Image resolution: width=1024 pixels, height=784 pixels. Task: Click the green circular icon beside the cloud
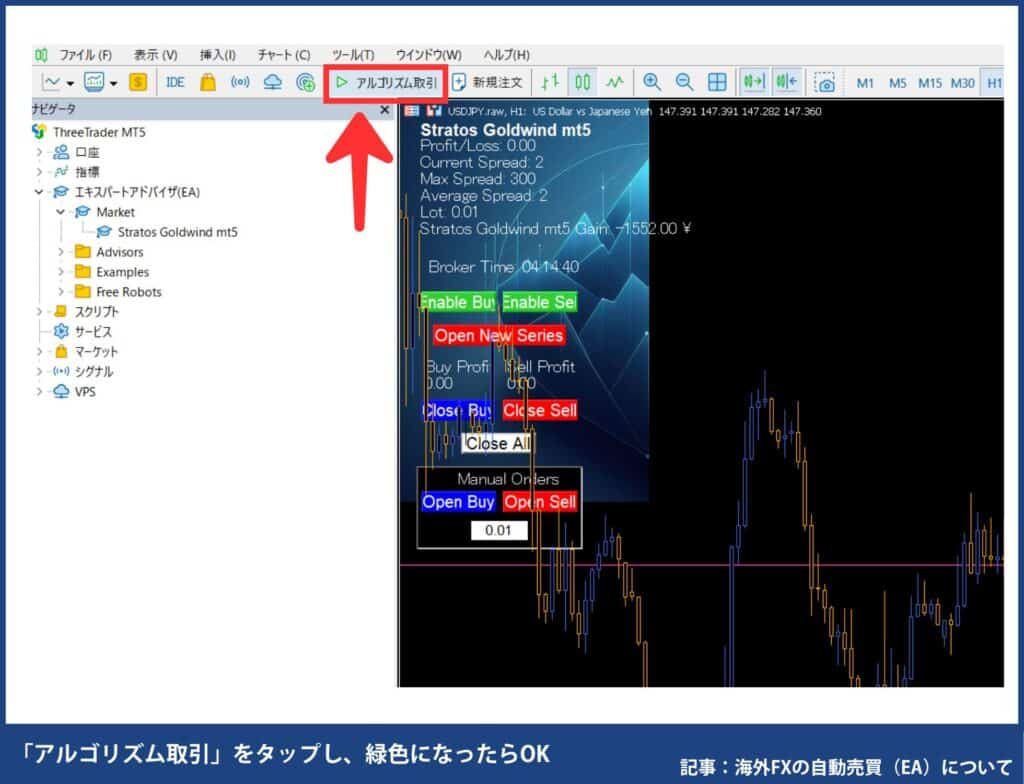click(306, 82)
